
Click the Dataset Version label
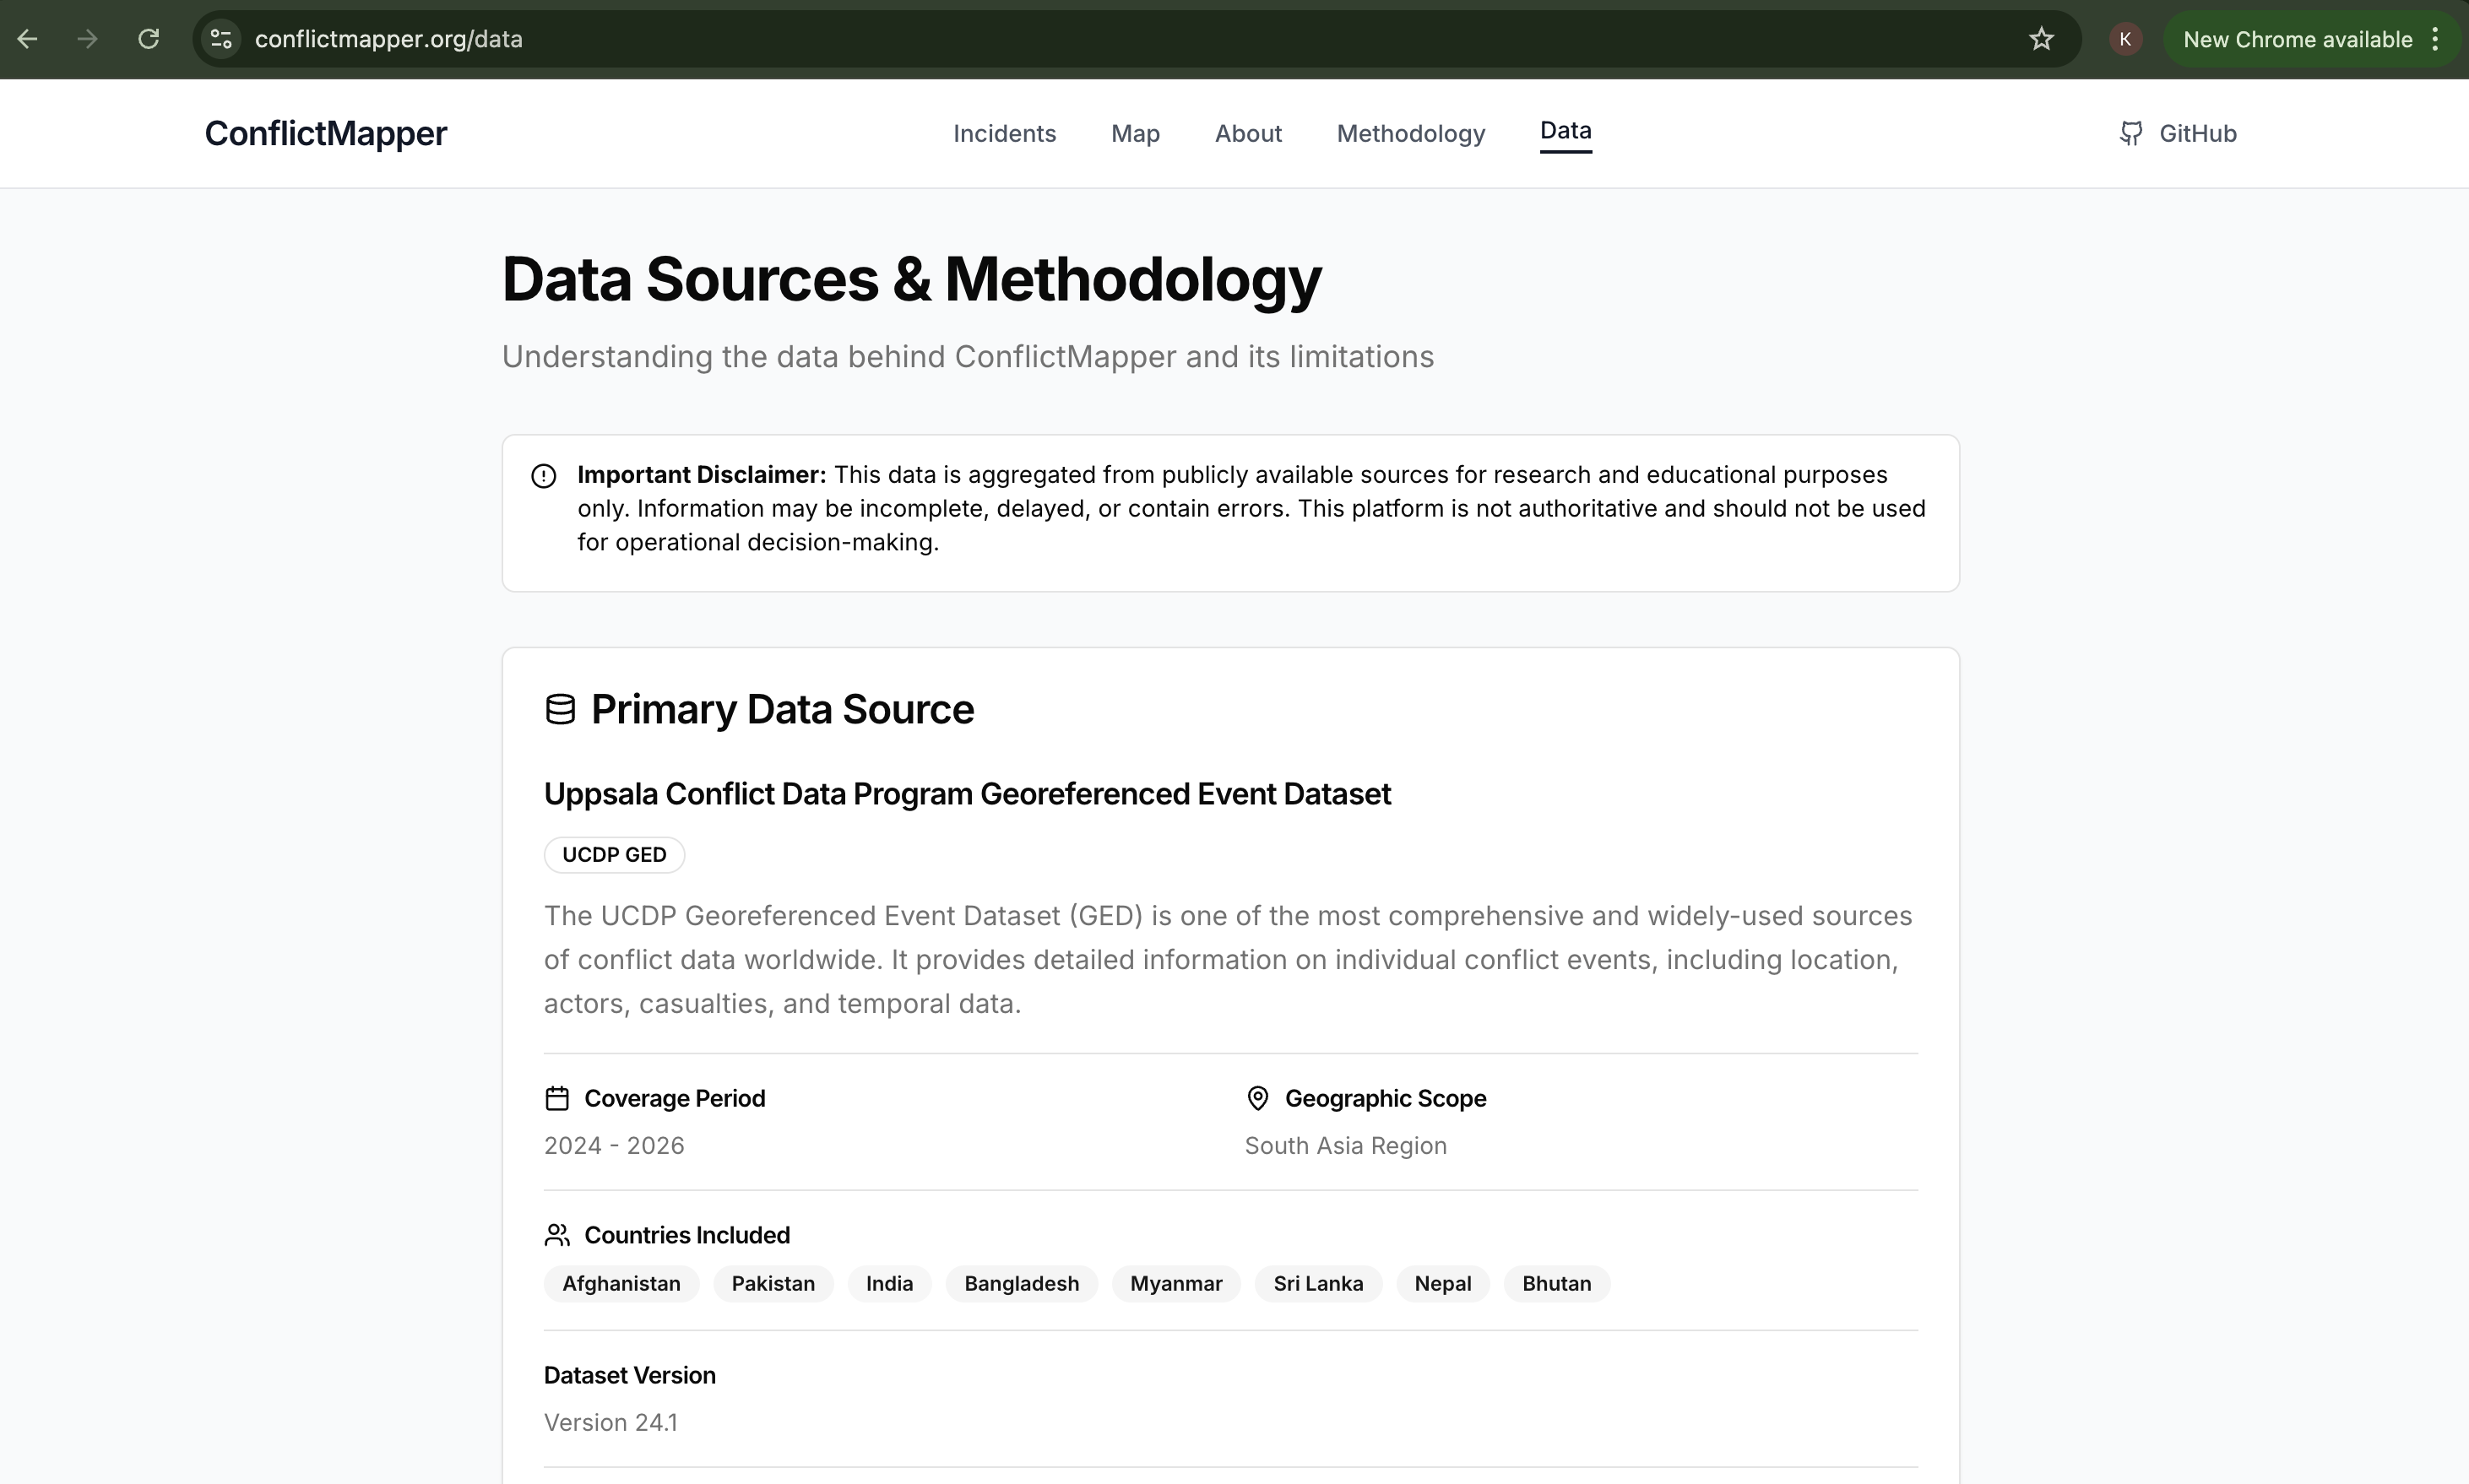pos(630,1376)
